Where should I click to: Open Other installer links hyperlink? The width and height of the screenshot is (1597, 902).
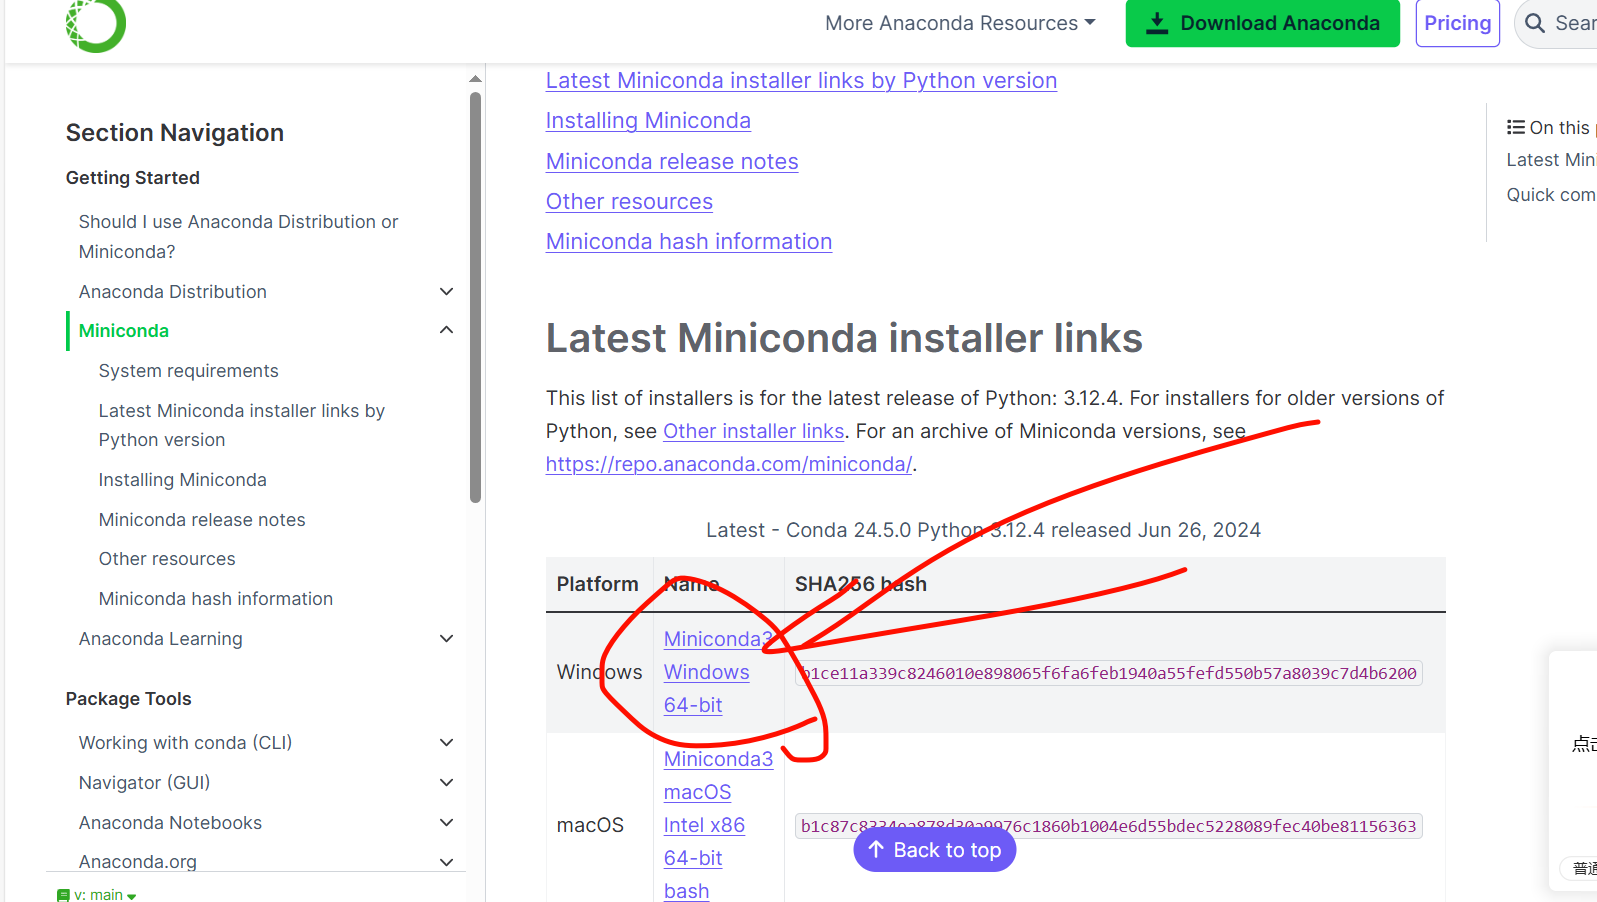pyautogui.click(x=754, y=431)
